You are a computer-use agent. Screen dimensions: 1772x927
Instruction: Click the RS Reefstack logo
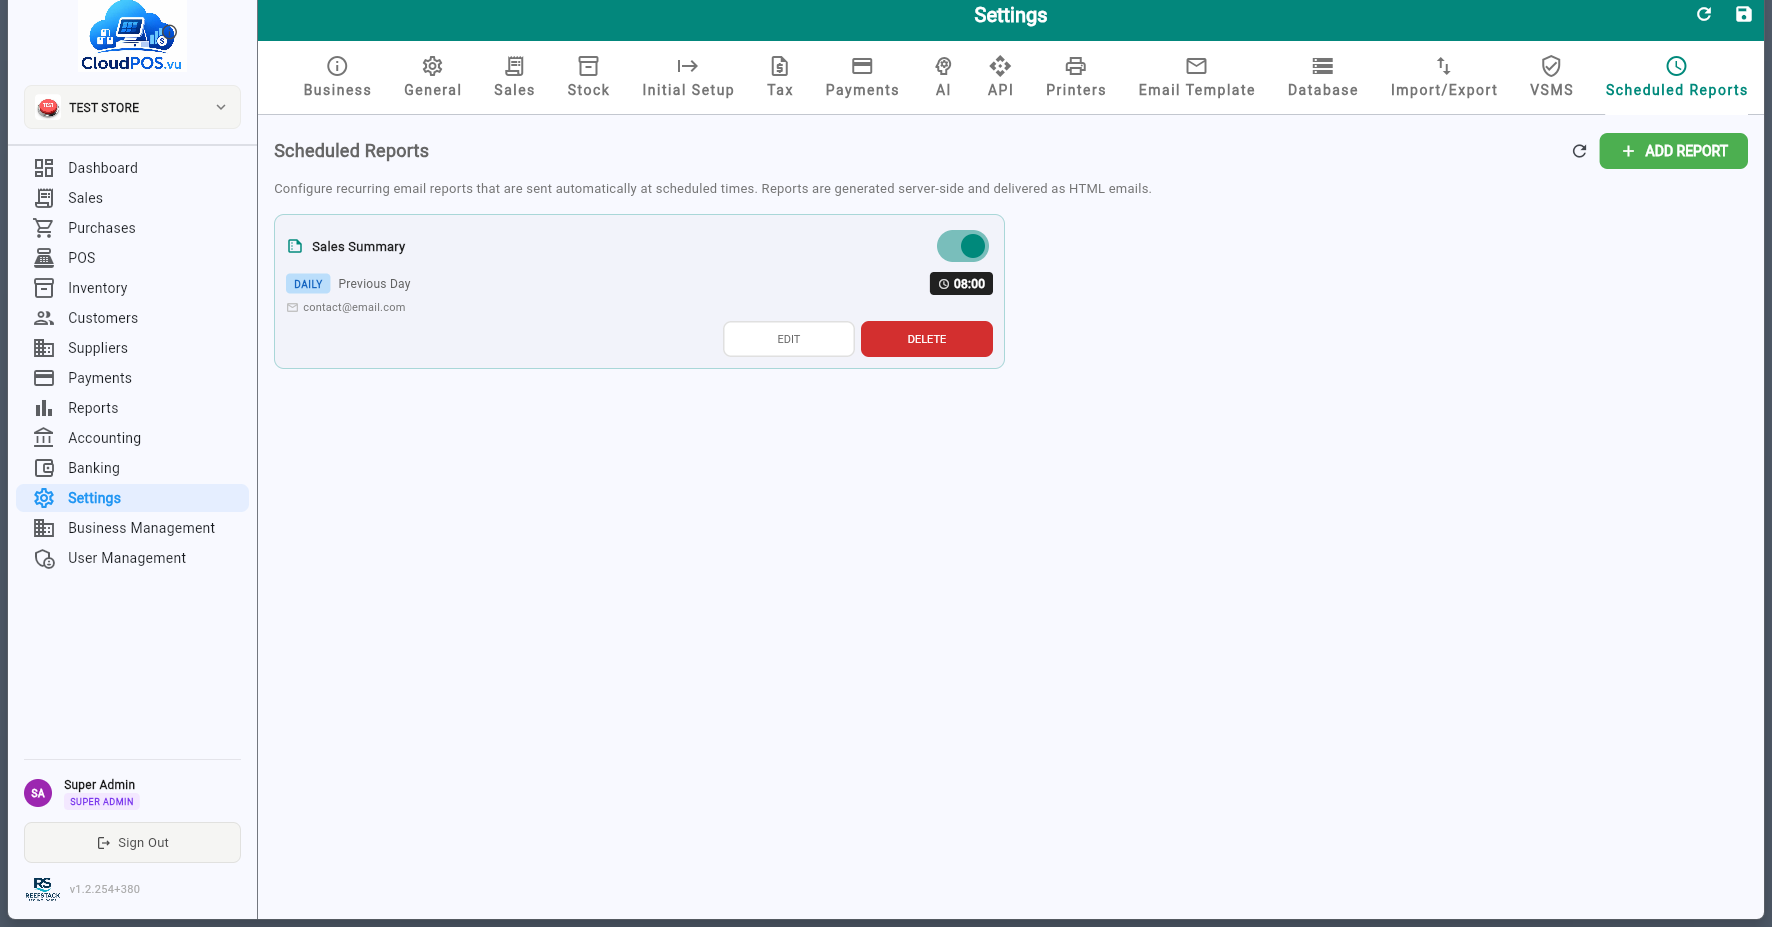pyautogui.click(x=43, y=889)
